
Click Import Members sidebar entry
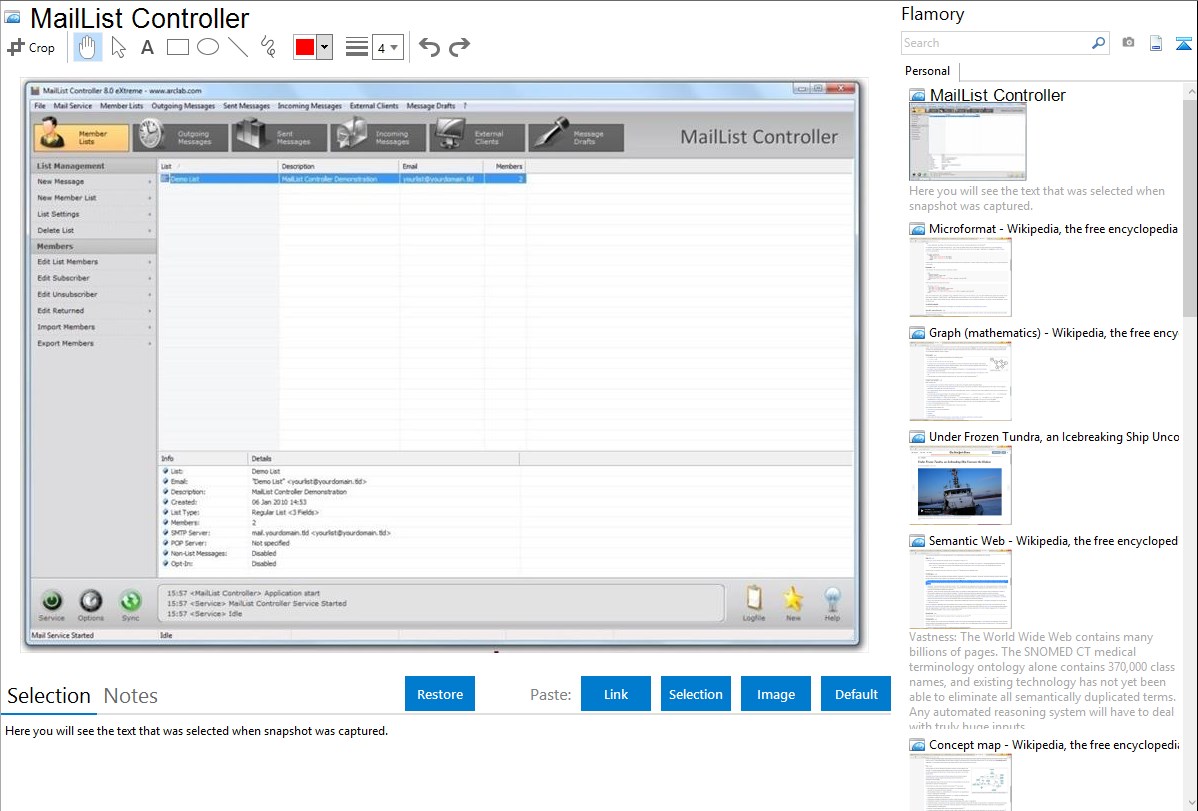[x=93, y=327]
